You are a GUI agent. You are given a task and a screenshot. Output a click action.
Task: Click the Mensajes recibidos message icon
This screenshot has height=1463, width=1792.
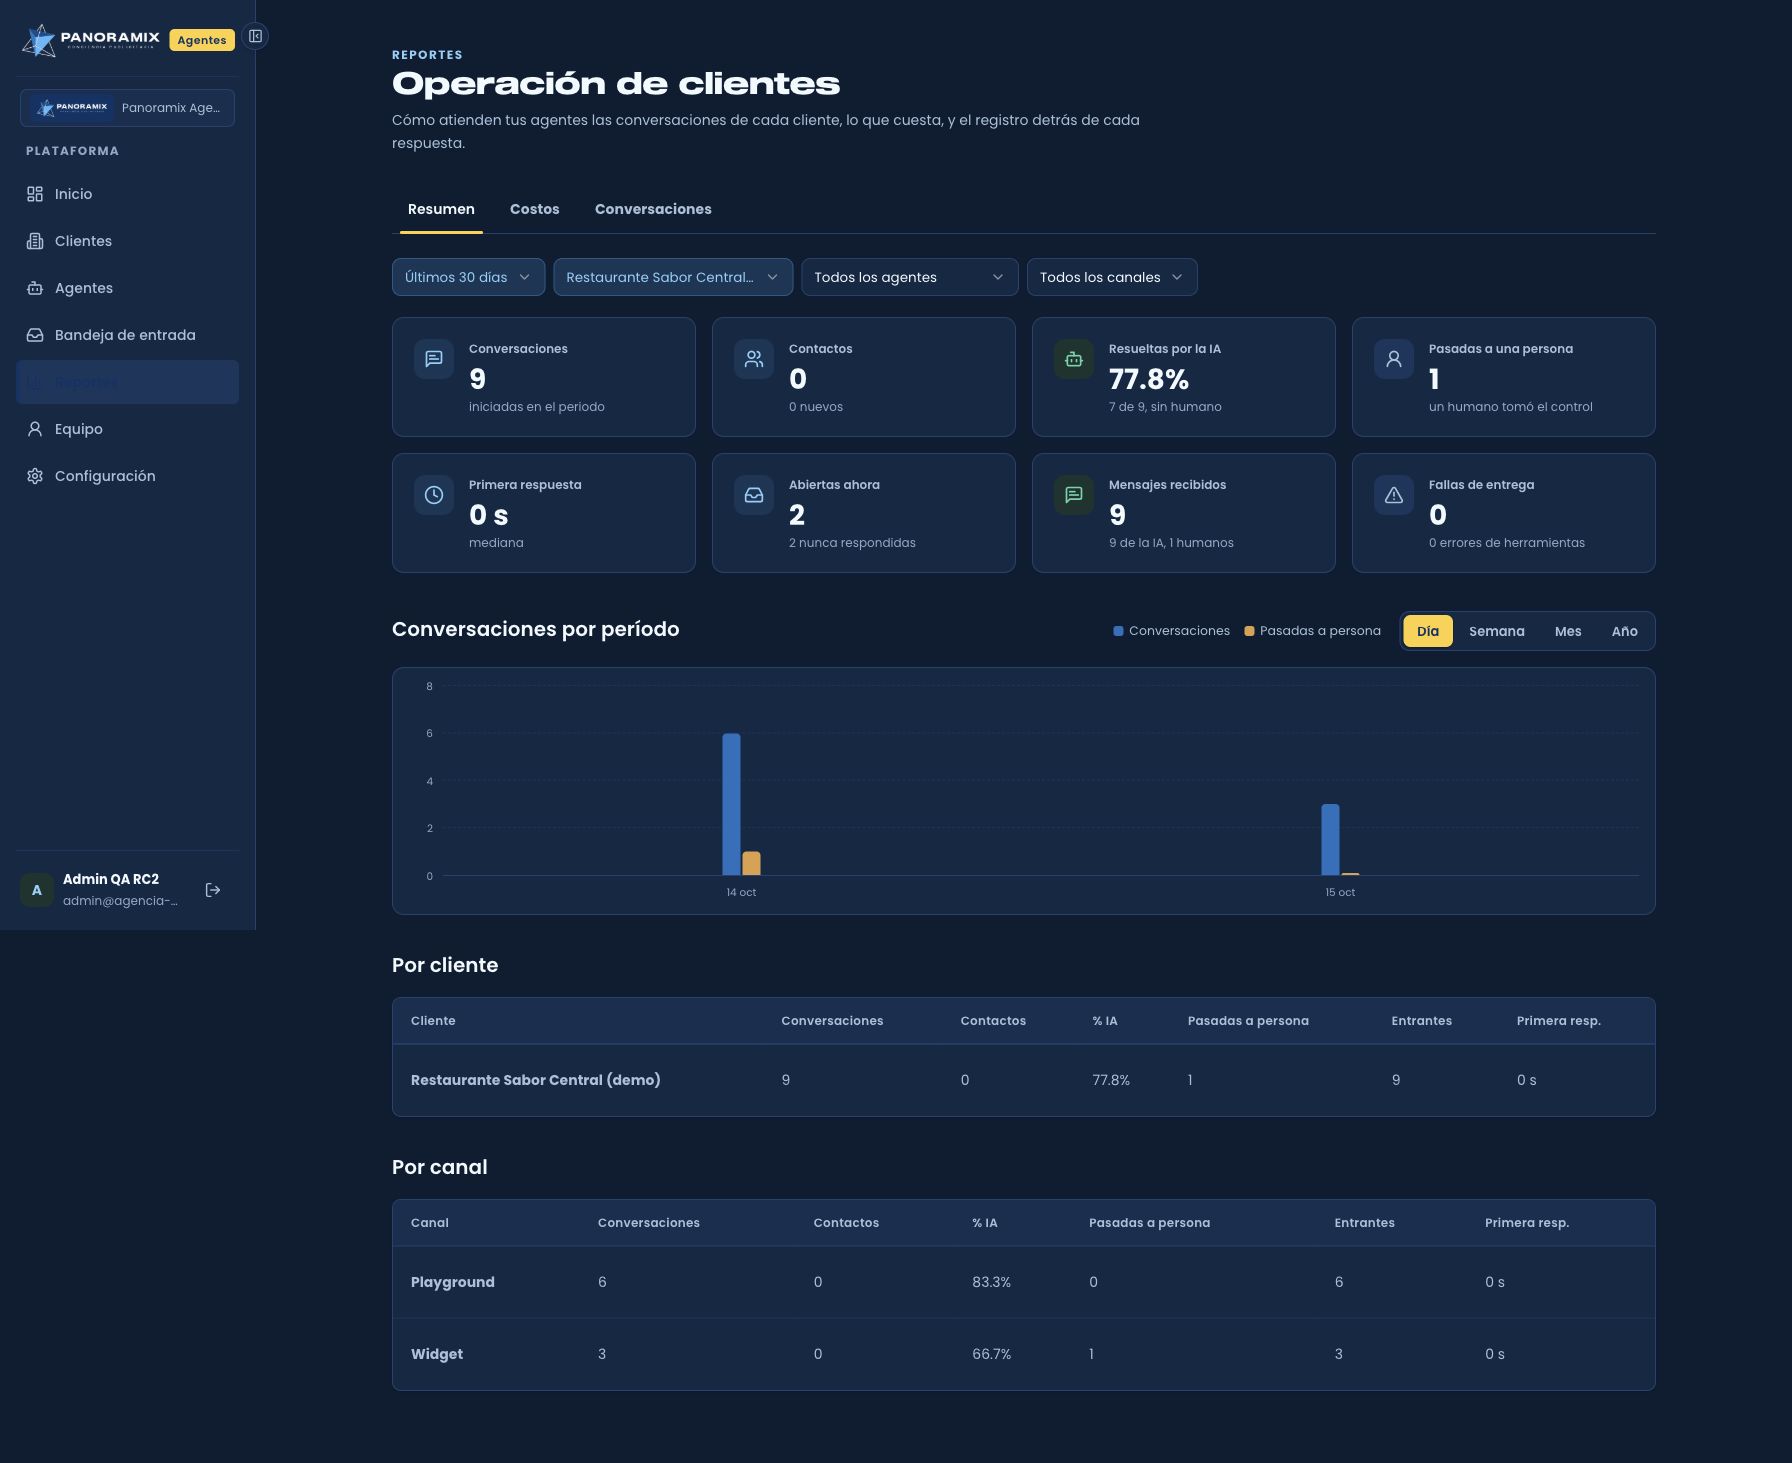point(1074,495)
